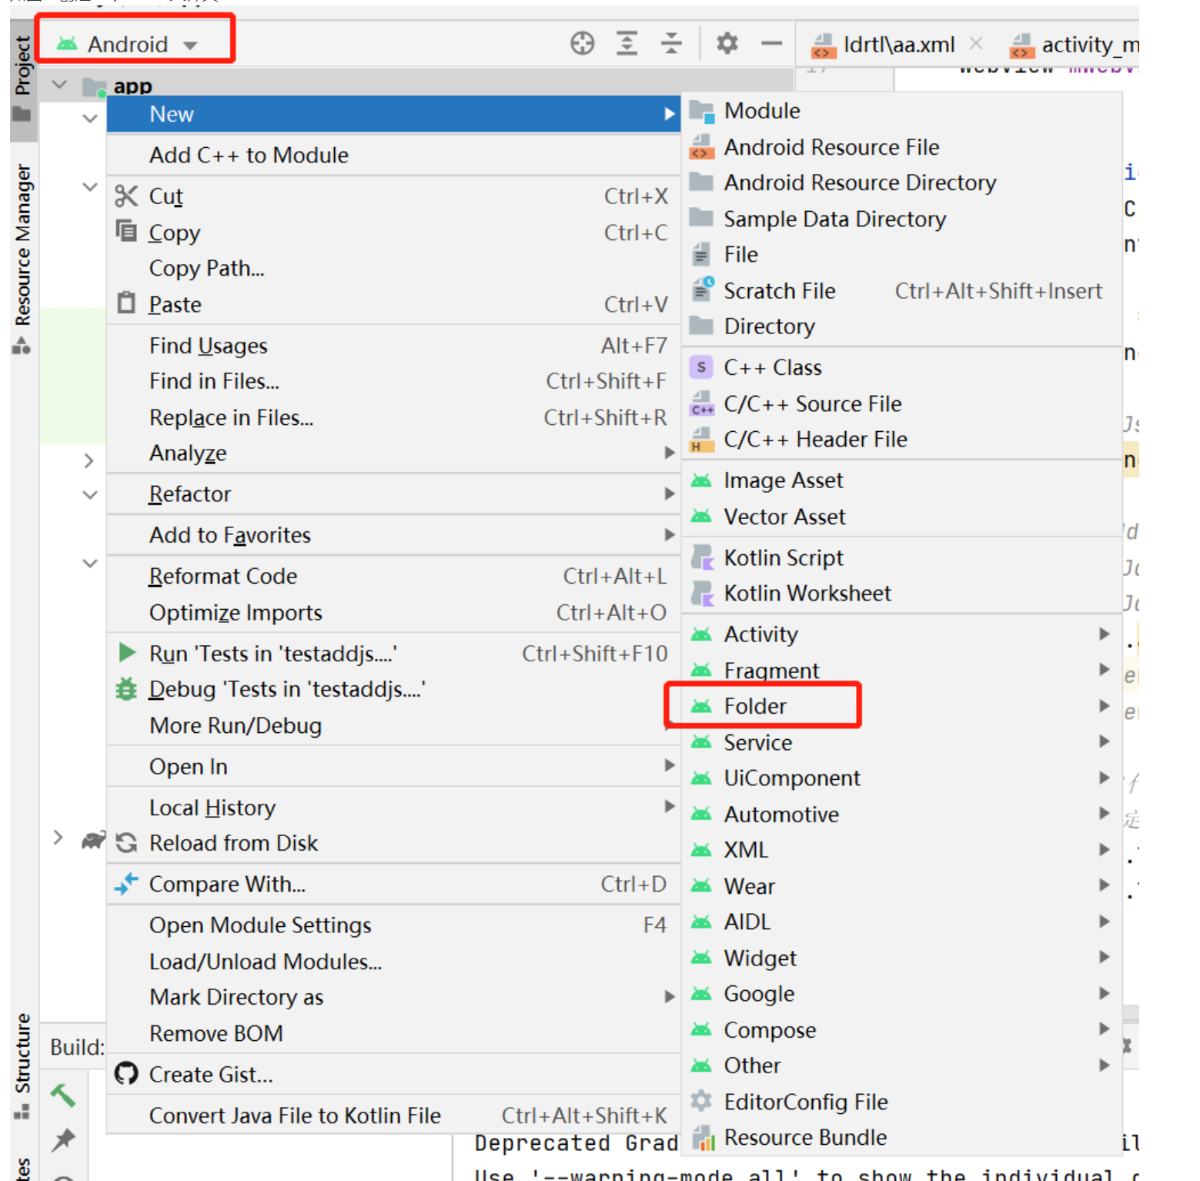Expand the Widget submenu
The image size is (1200, 1181).
(902, 958)
